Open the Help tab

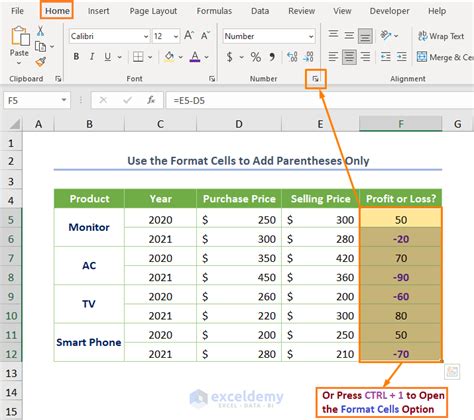click(x=437, y=11)
